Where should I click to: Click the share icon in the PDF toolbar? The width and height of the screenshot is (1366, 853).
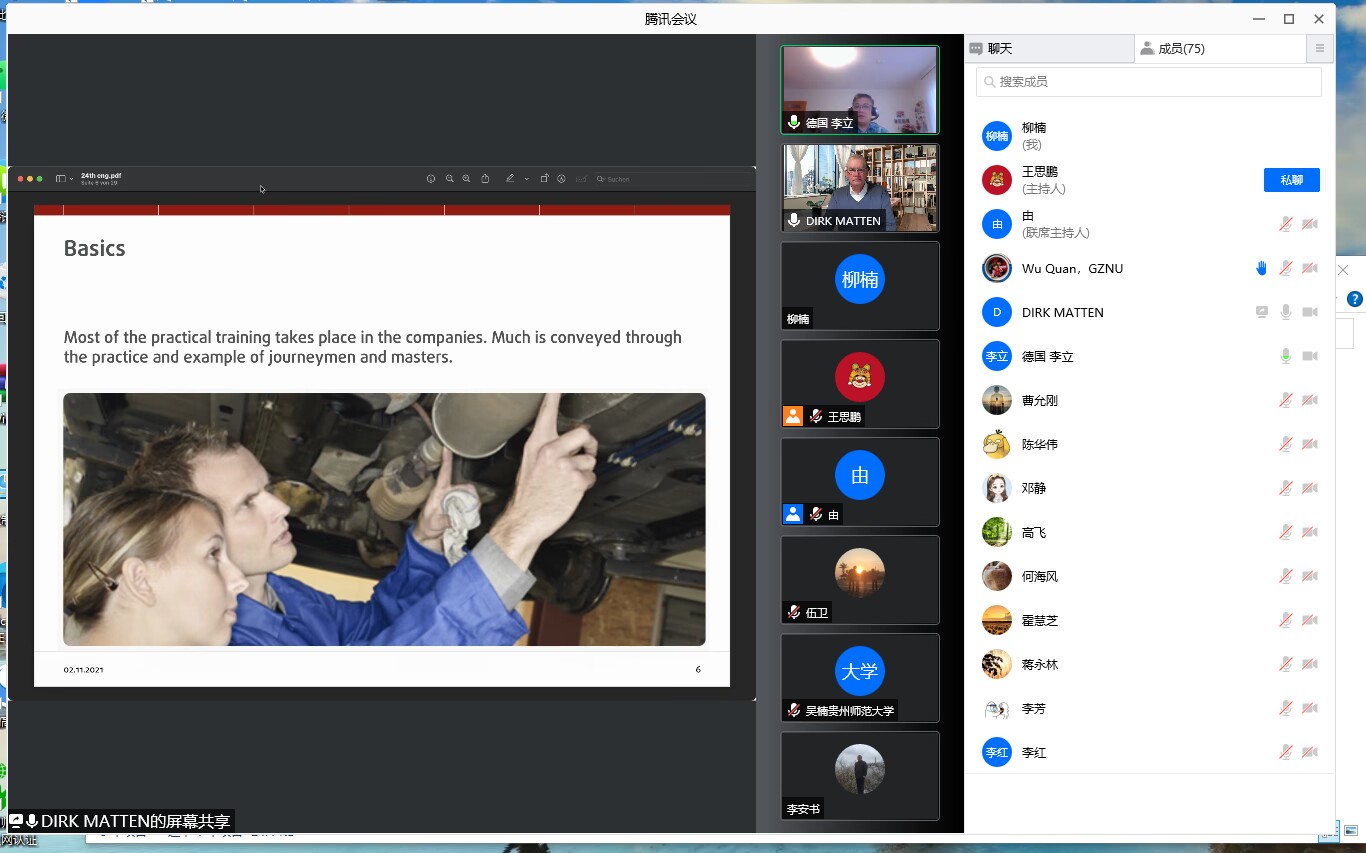(x=485, y=179)
